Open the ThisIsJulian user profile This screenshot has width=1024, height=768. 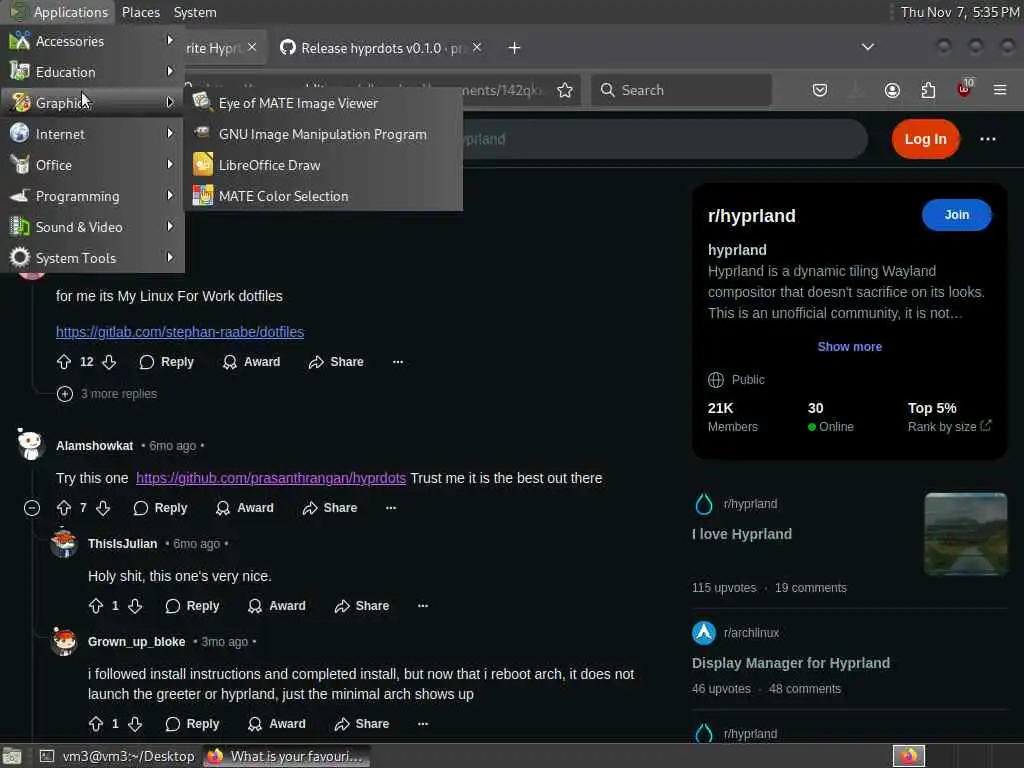pyautogui.click(x=123, y=544)
